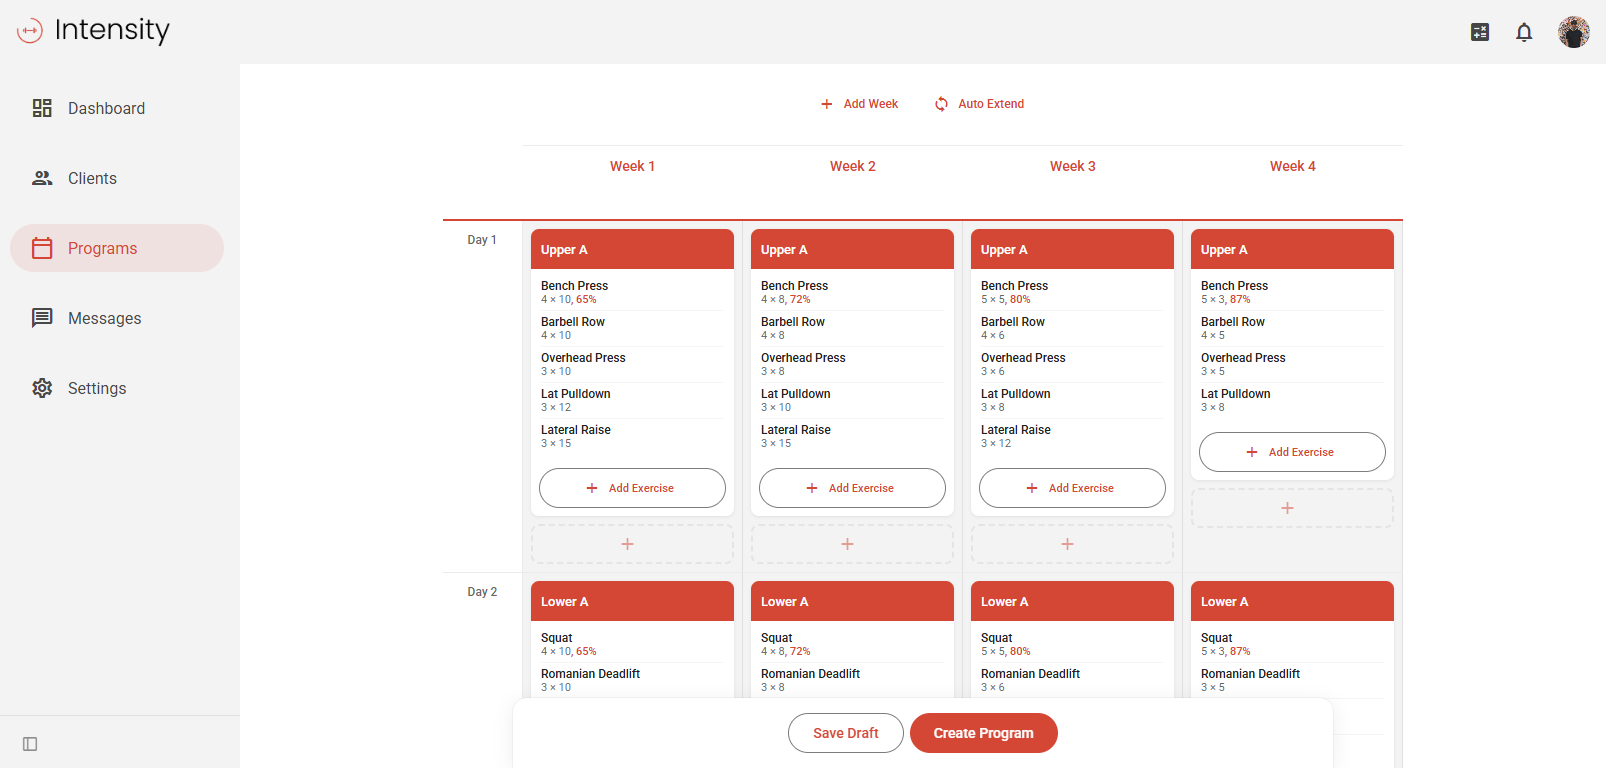Viewport: 1606px width, 768px height.
Task: Add Exercise to Week 4 Upper A
Action: tap(1292, 452)
